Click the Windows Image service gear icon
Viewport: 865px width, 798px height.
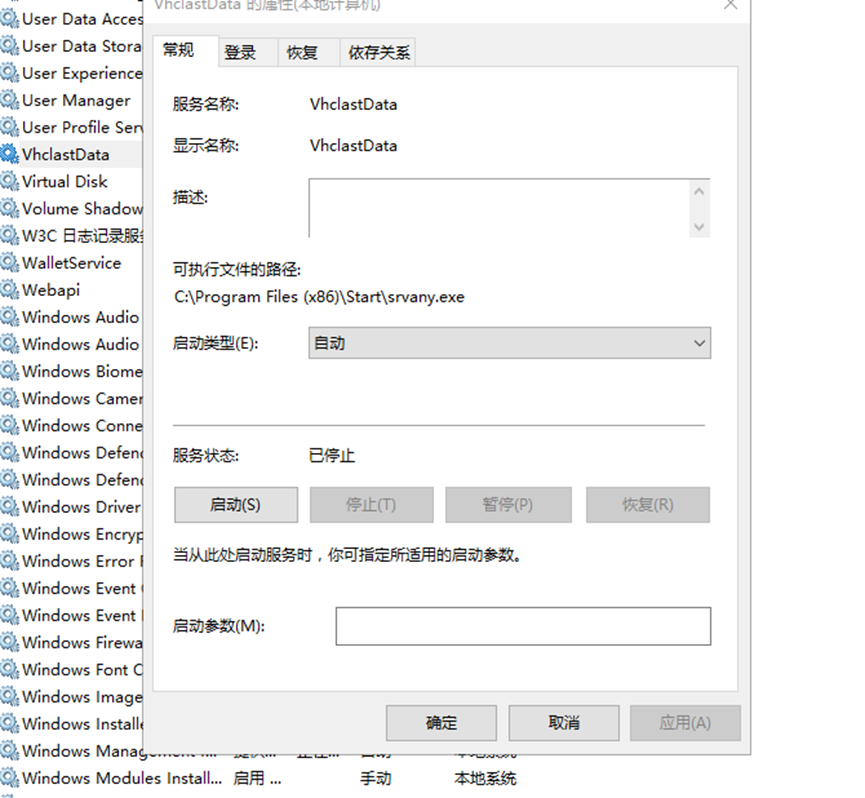(x=9, y=696)
